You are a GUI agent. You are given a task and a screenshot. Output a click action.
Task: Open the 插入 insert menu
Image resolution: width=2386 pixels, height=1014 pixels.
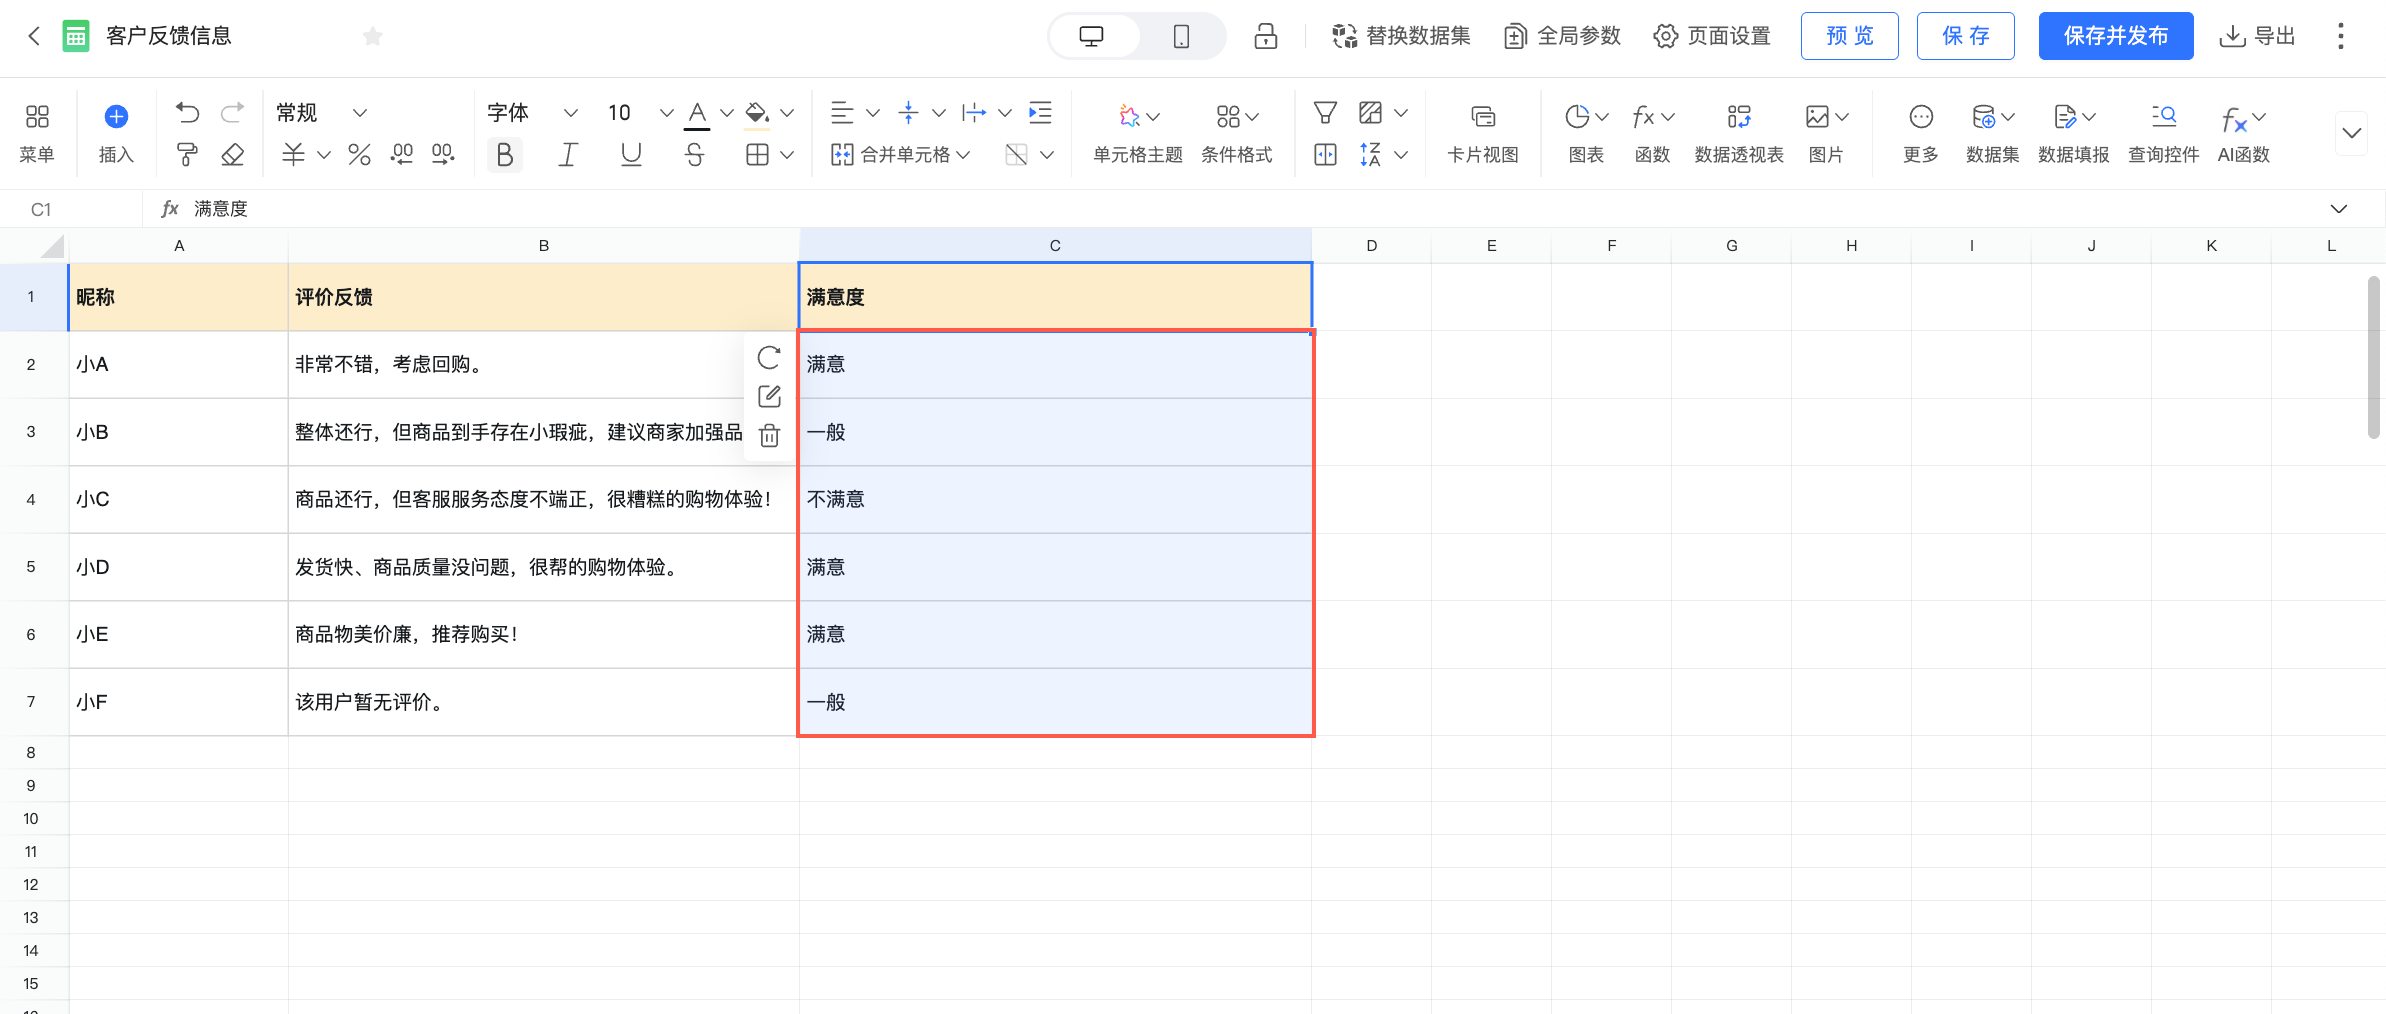[x=116, y=133]
